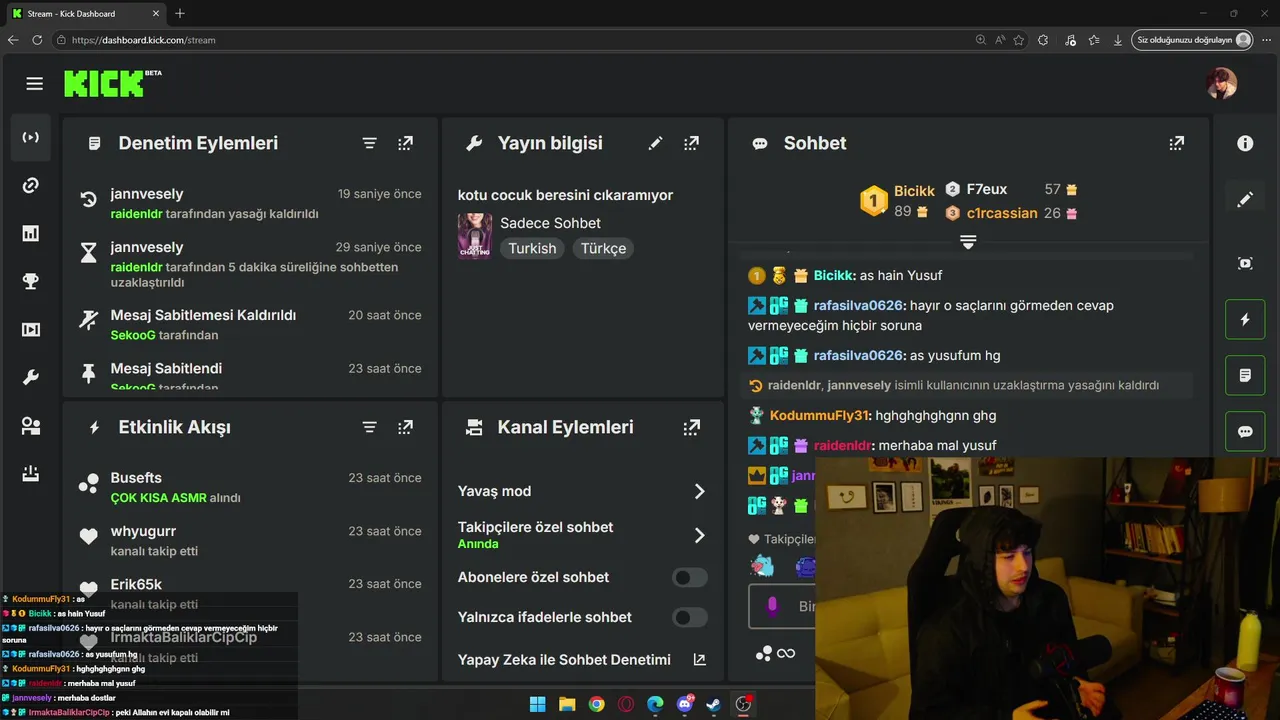
Task: Click the KICK logo
Action: pyautogui.click(x=105, y=84)
